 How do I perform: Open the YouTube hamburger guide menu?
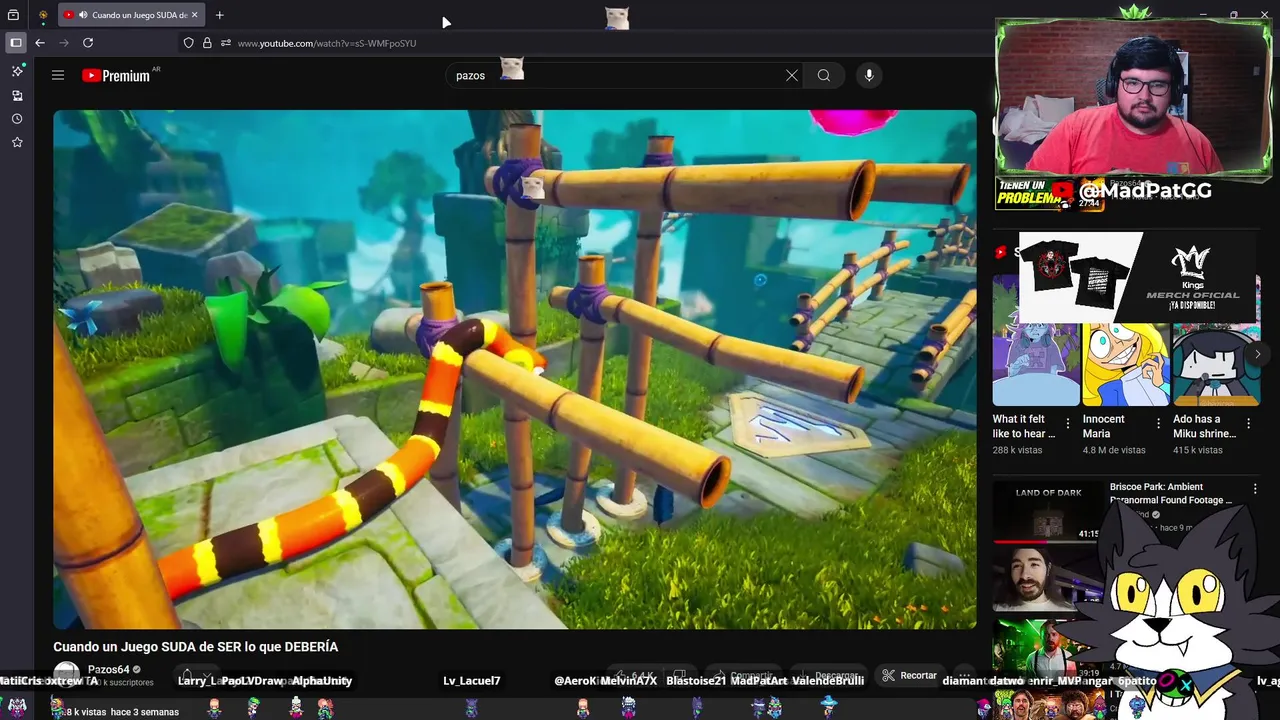tap(58, 75)
